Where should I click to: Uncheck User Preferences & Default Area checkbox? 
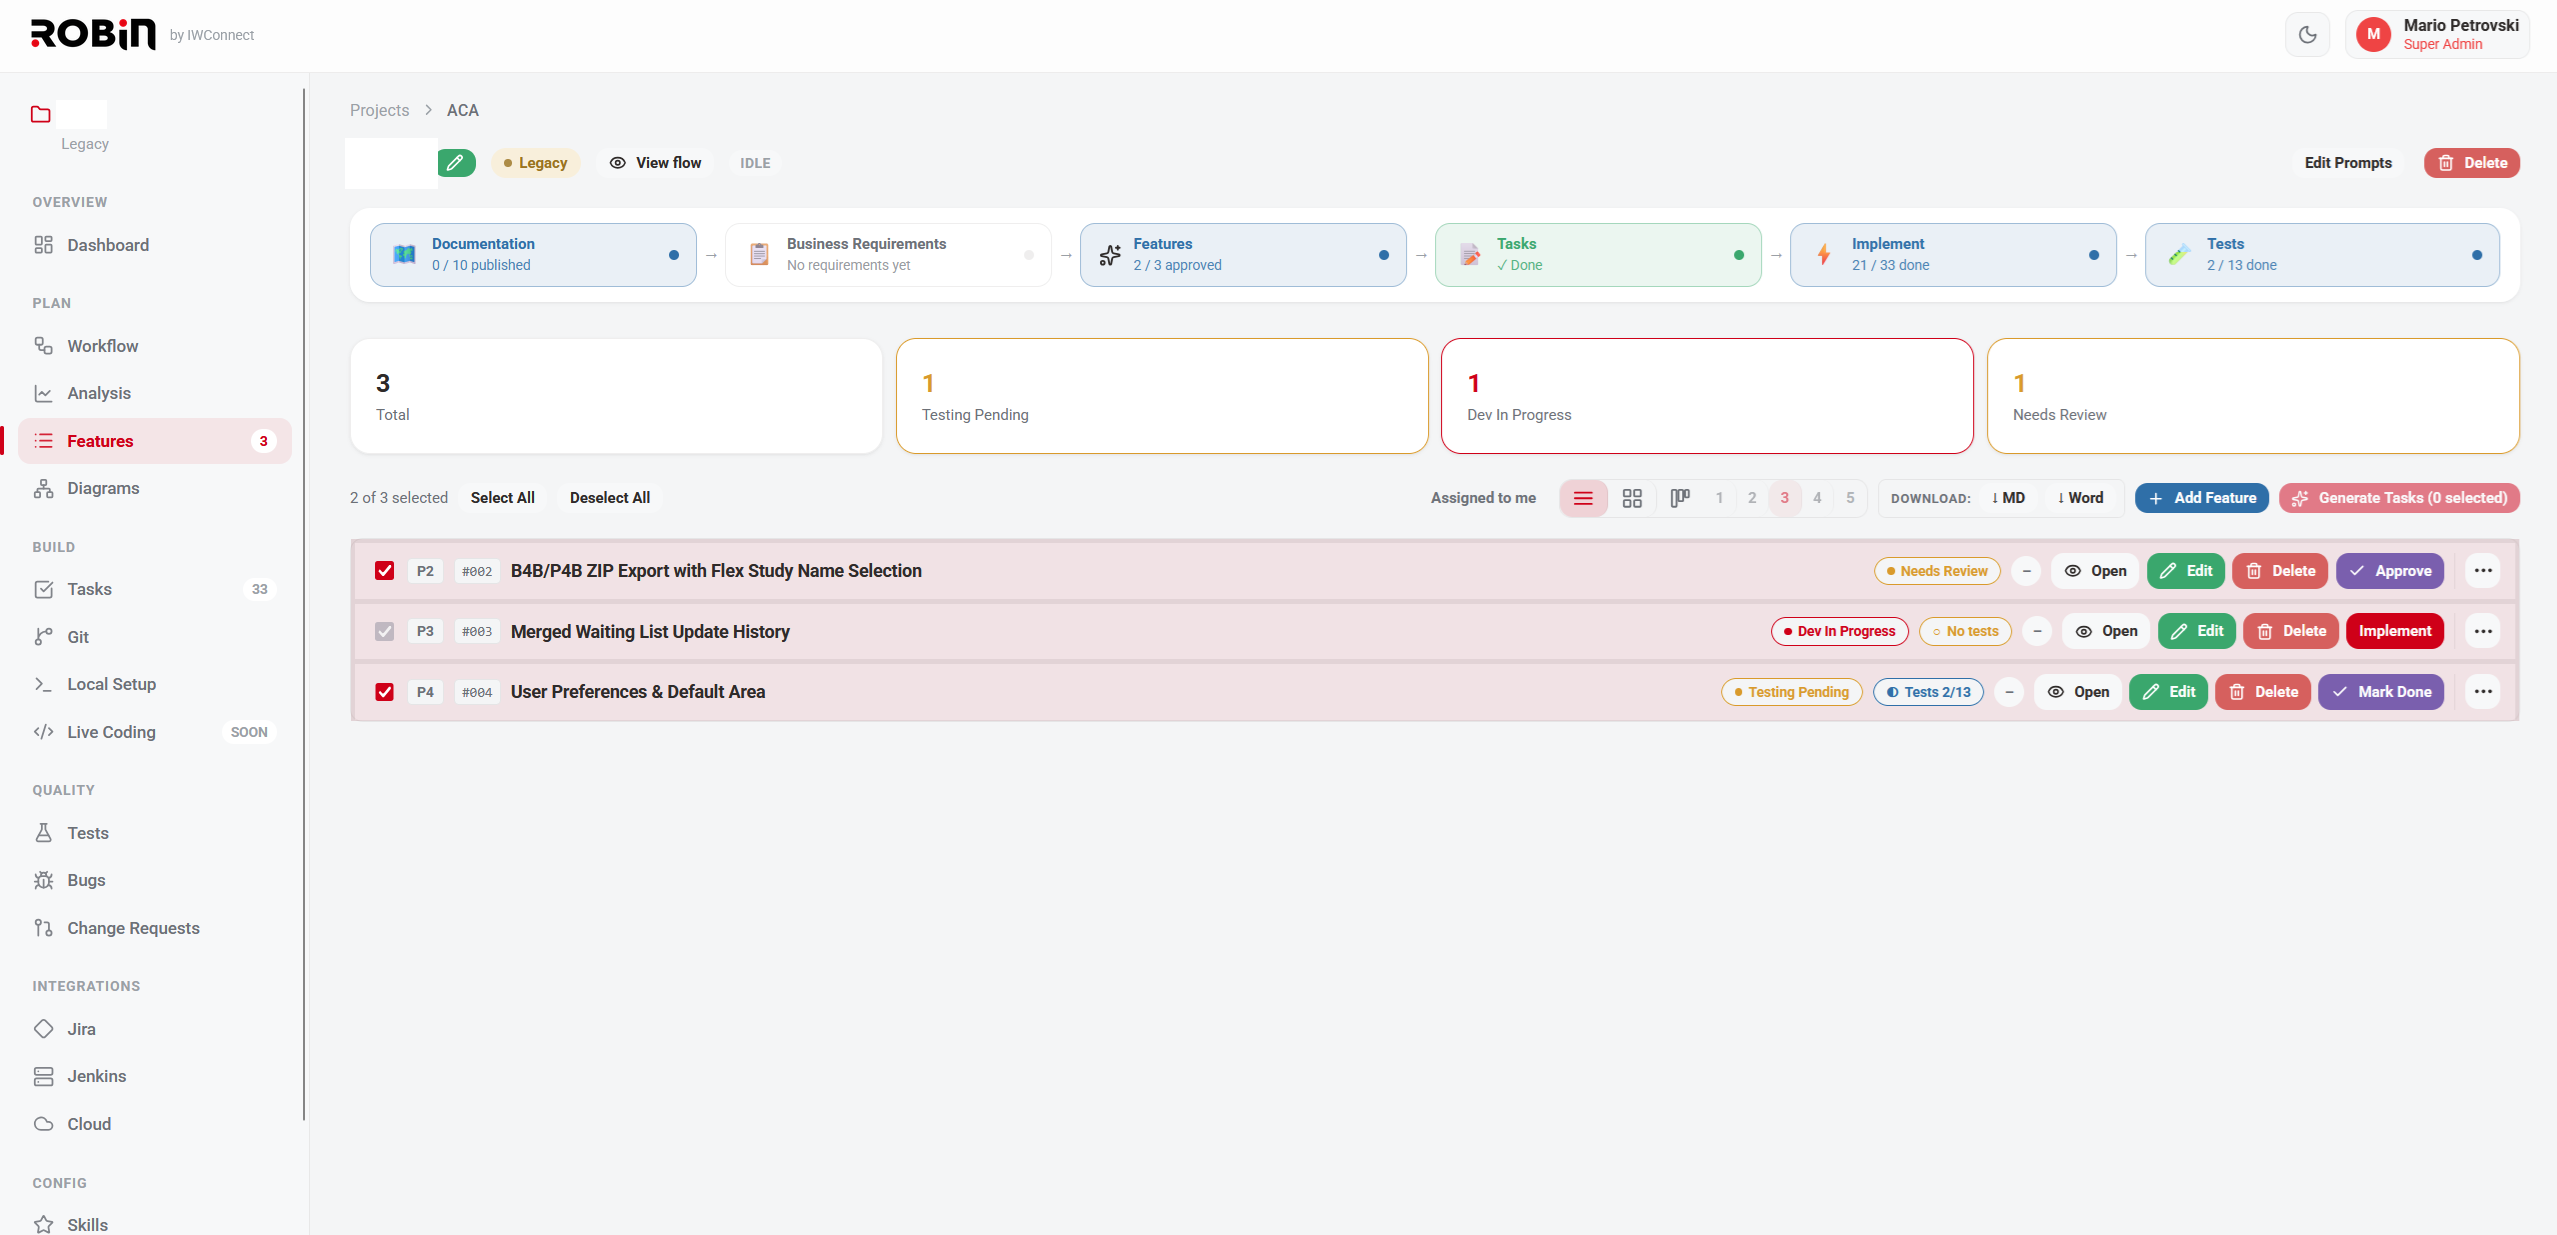point(384,692)
